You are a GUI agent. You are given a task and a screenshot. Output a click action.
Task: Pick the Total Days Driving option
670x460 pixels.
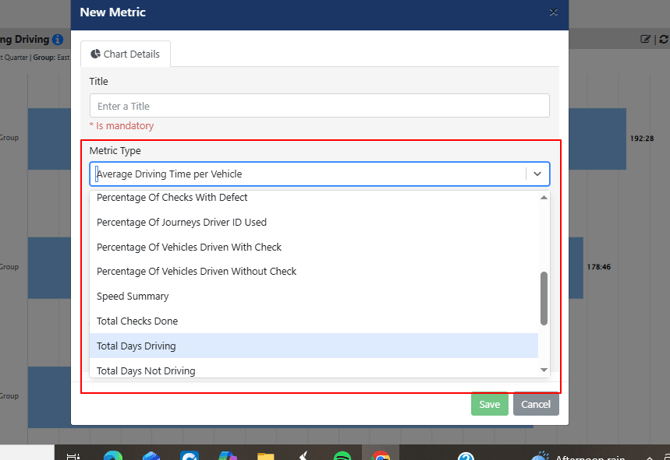tap(314, 346)
